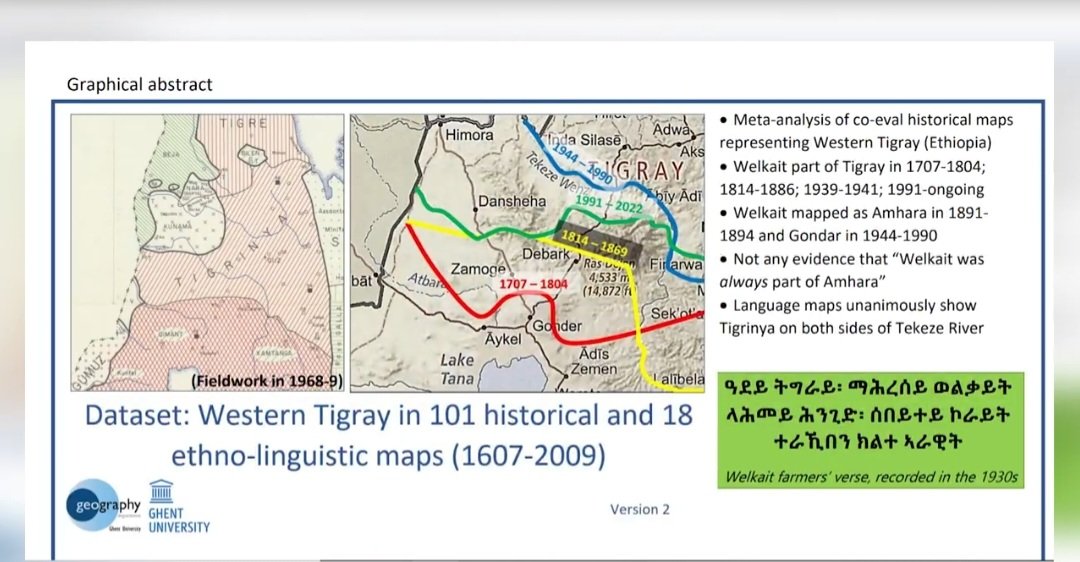Click the "Adwa" town label

click(671, 129)
